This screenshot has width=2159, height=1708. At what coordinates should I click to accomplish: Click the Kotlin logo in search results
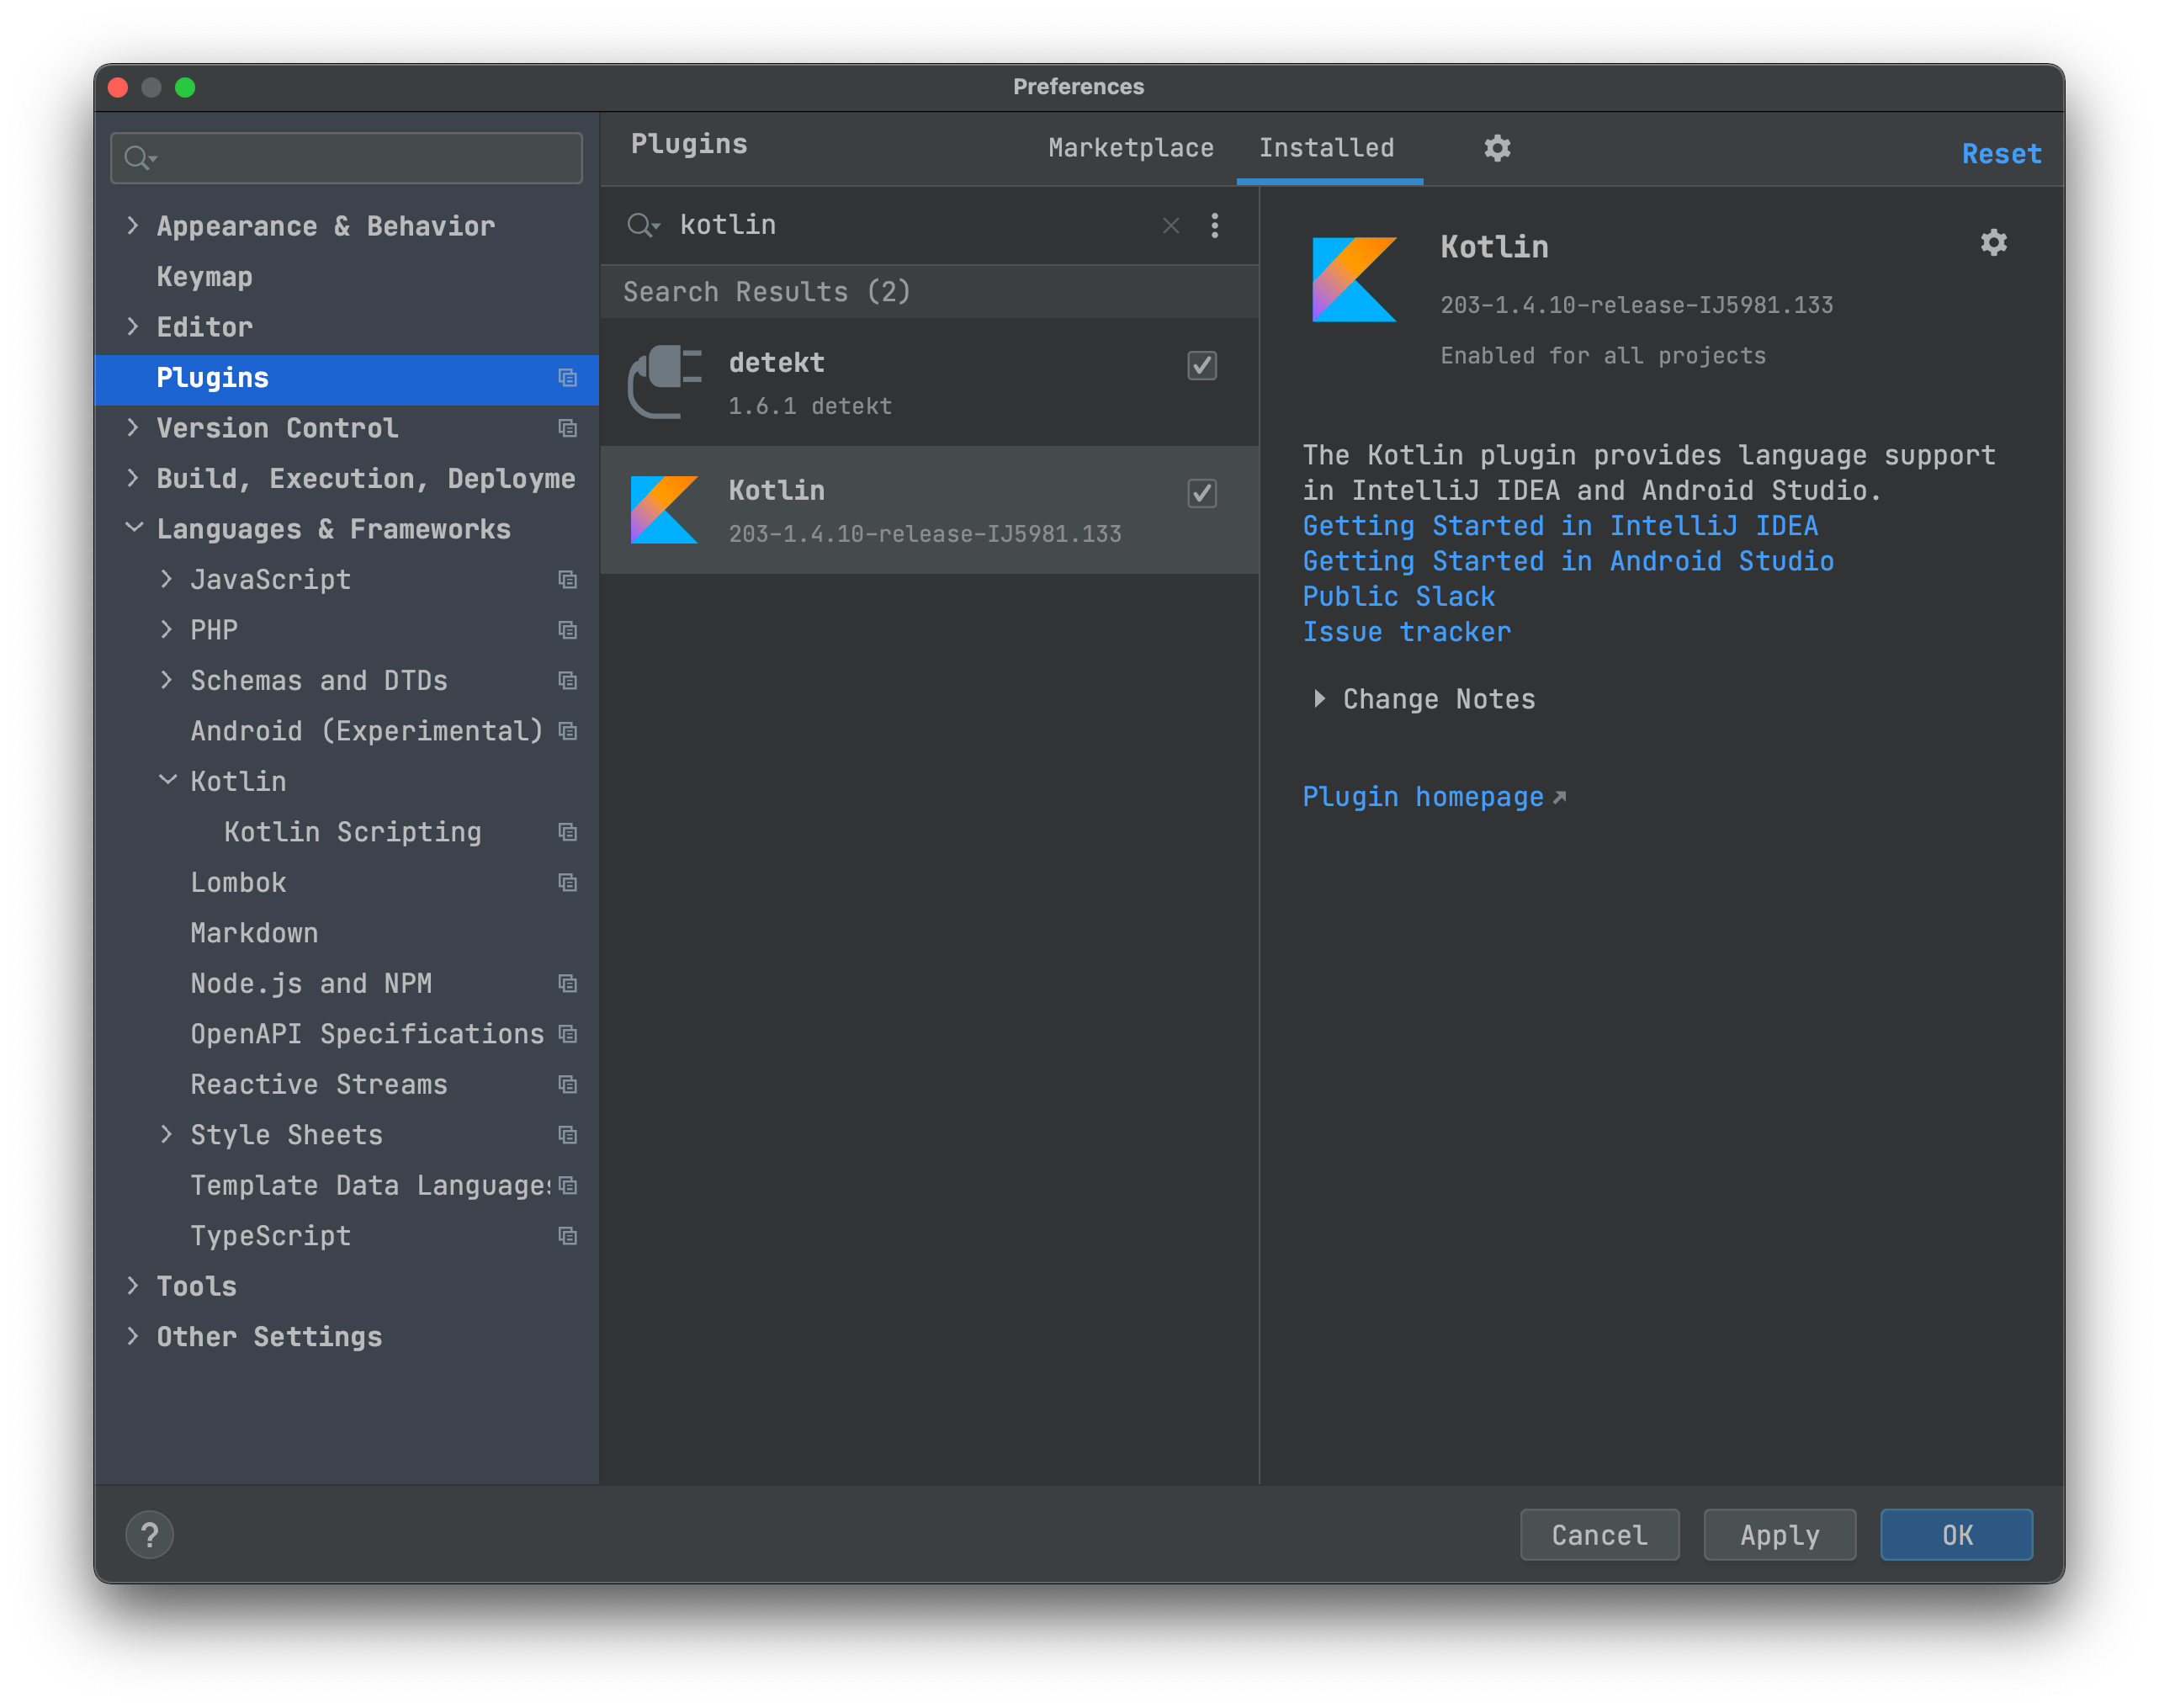664,510
